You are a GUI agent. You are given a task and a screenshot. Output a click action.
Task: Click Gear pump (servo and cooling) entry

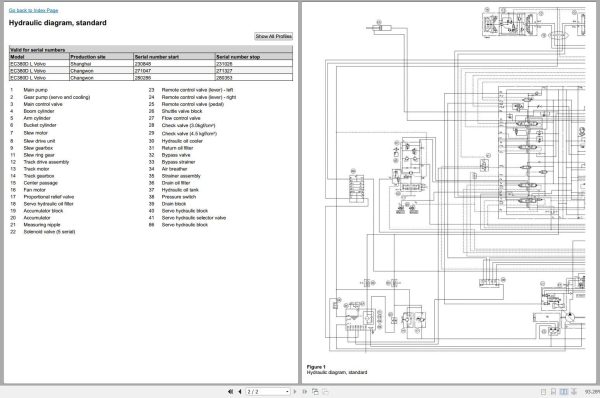(57, 97)
